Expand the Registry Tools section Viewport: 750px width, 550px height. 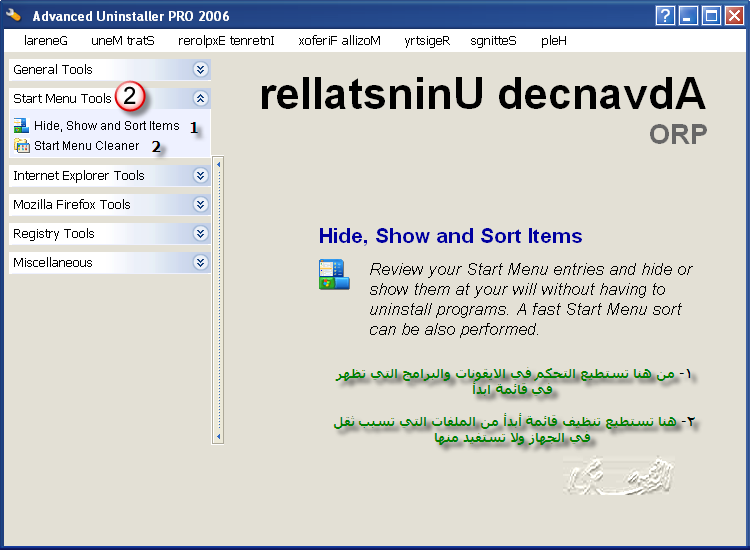pos(200,233)
